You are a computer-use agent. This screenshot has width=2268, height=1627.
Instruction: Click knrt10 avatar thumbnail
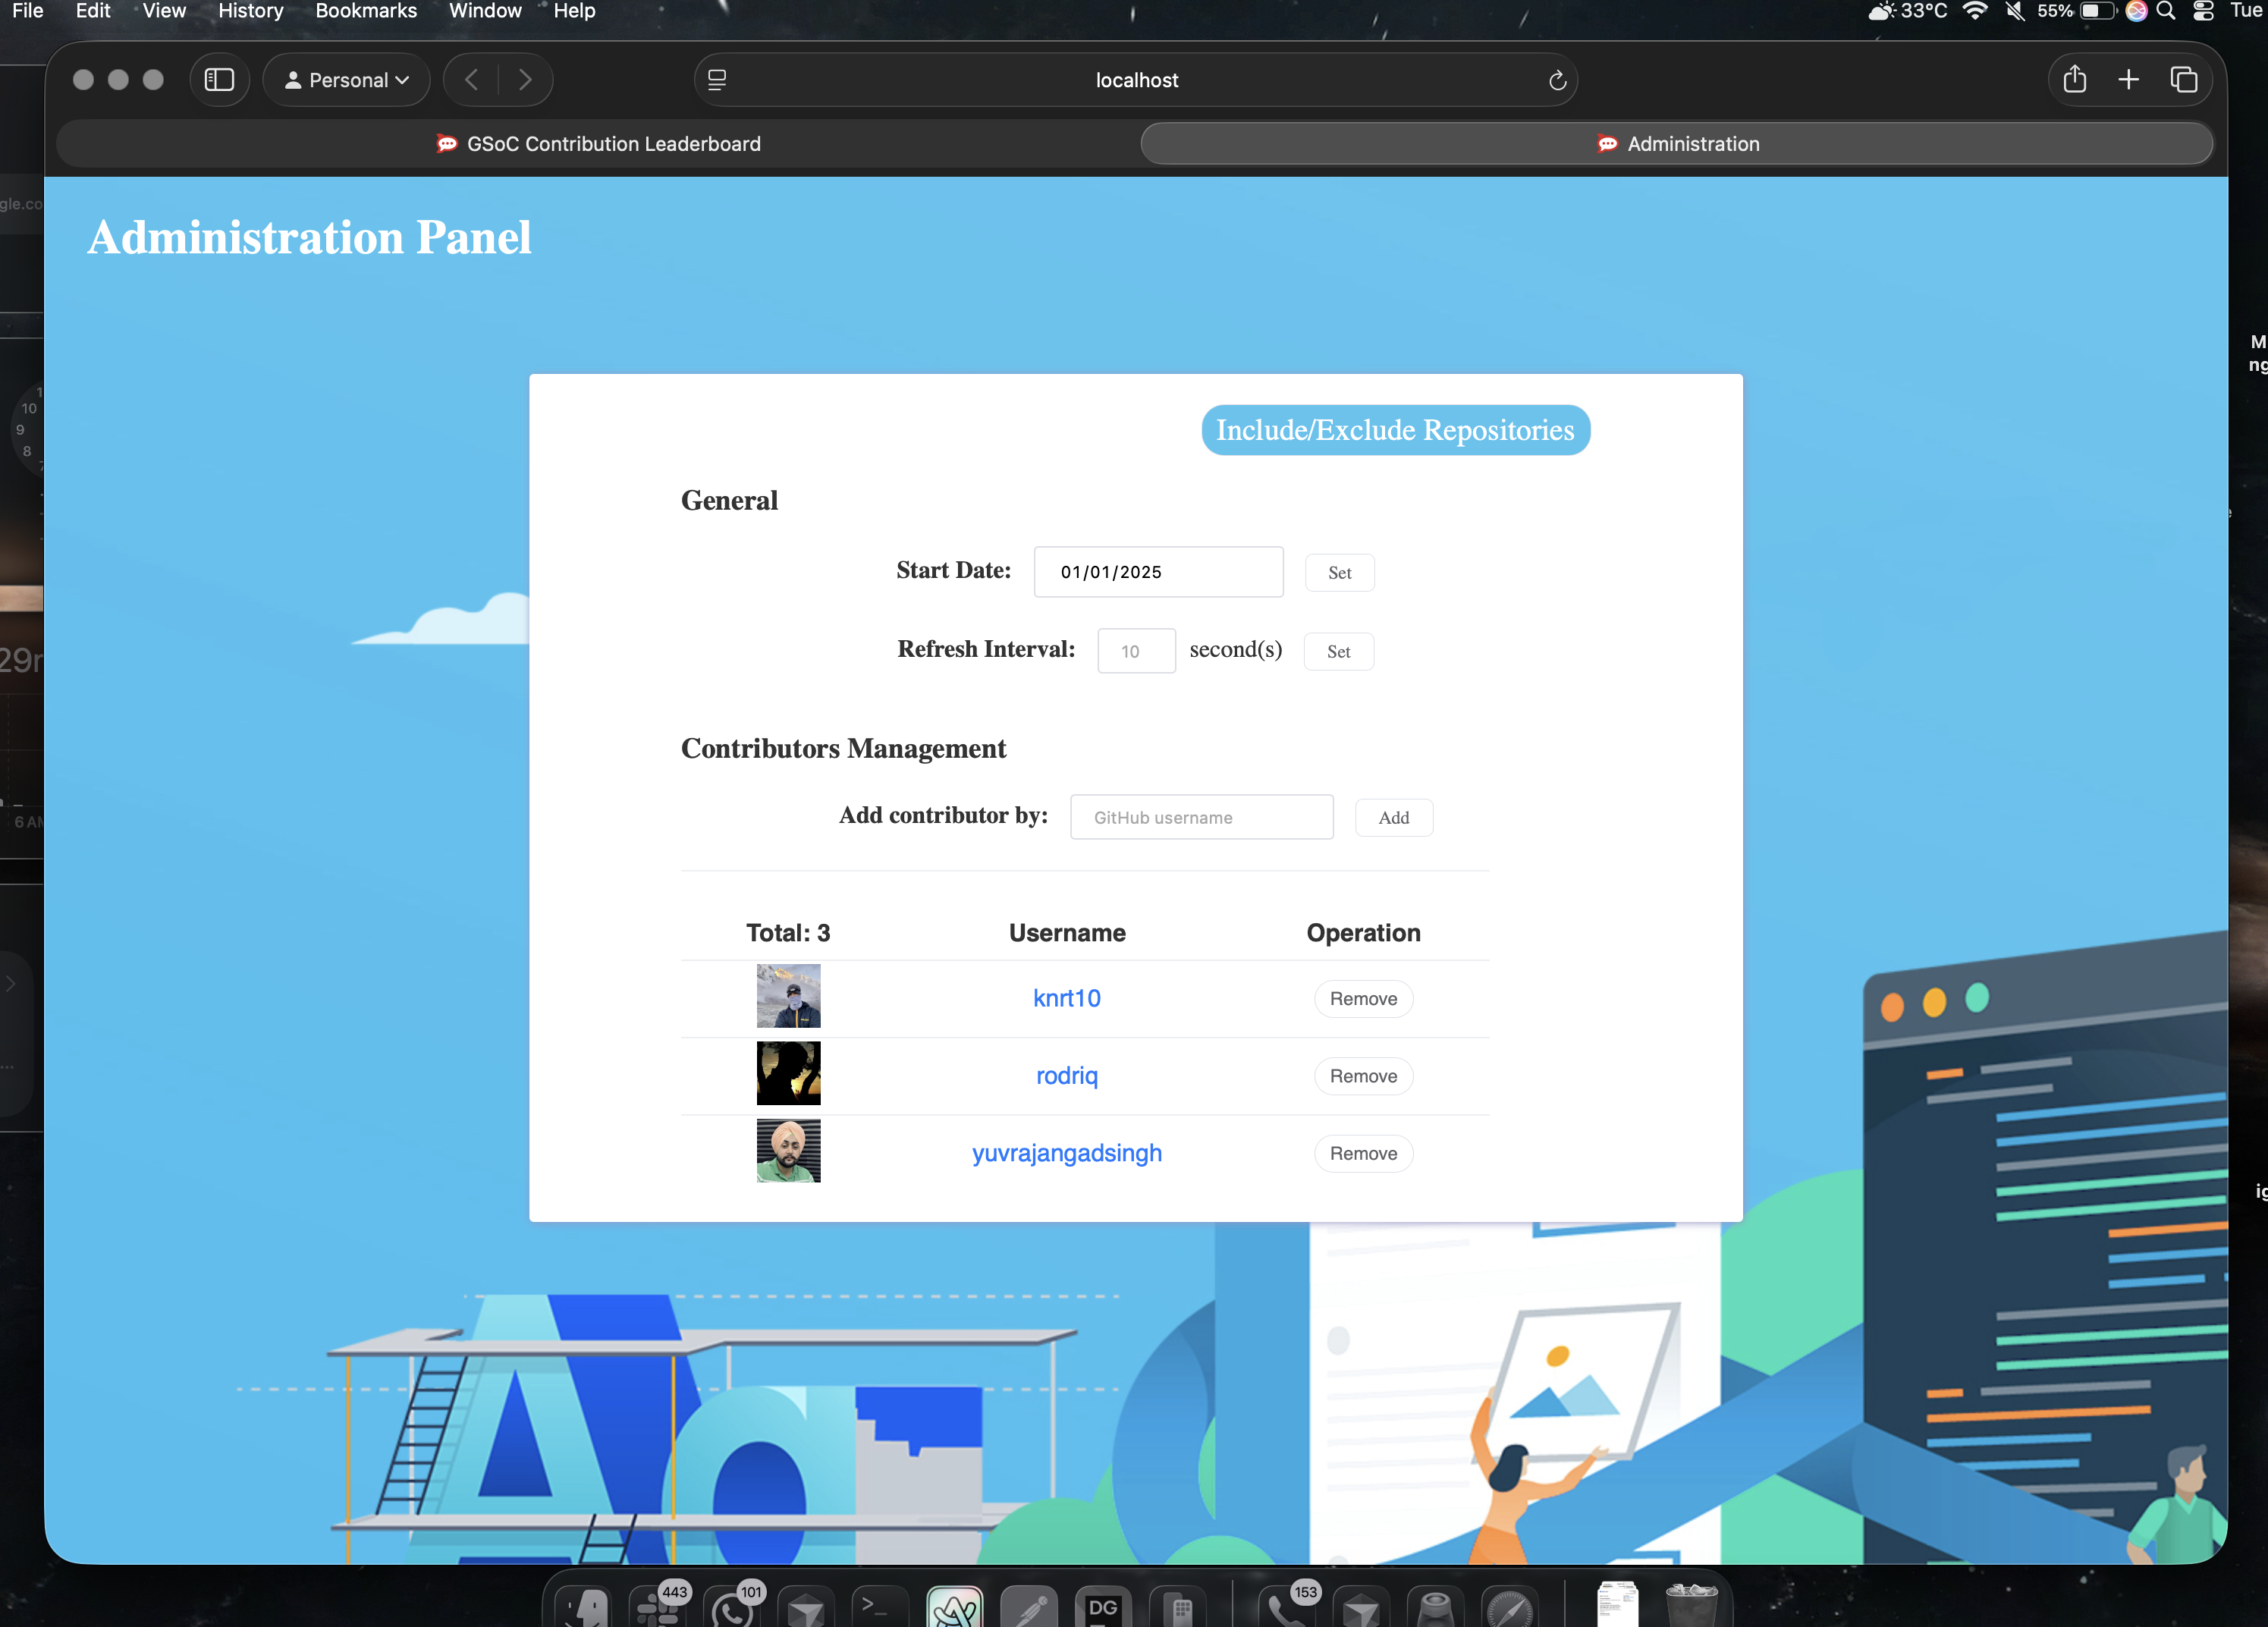788,996
